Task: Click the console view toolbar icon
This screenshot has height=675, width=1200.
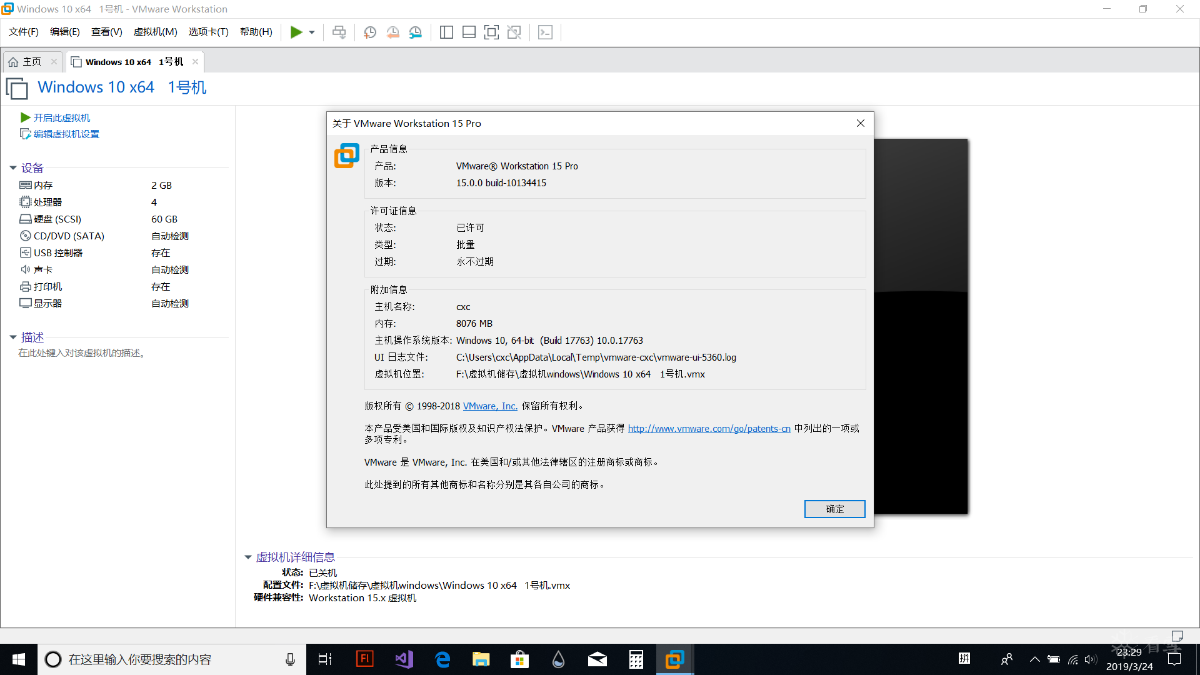Action: click(x=545, y=32)
